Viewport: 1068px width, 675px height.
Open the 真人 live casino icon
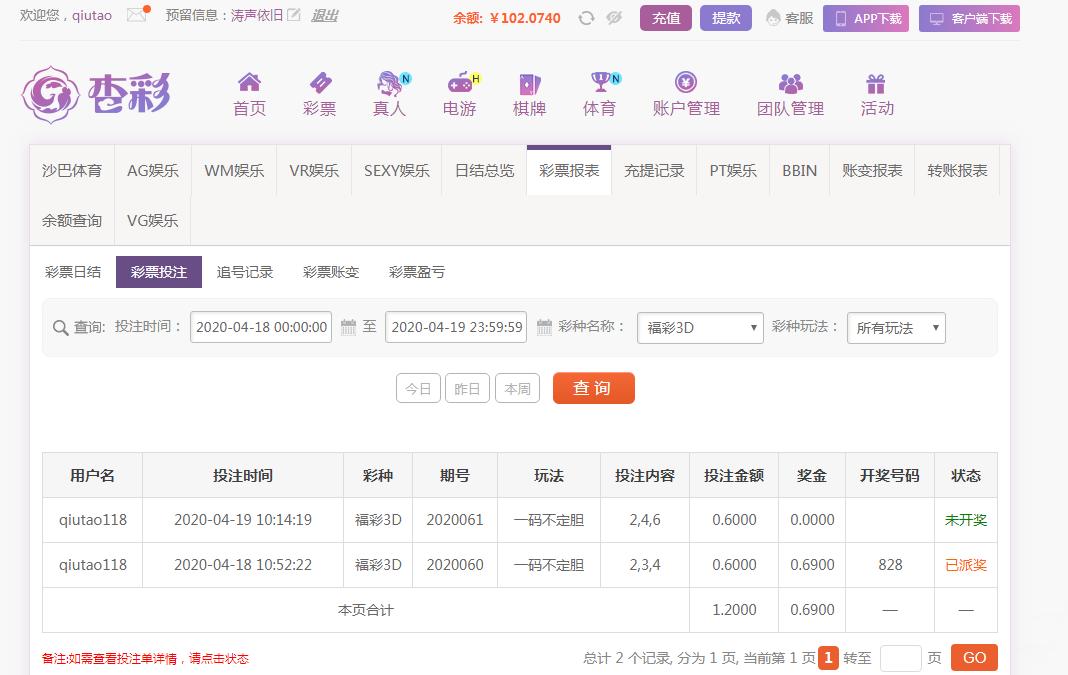389,83
